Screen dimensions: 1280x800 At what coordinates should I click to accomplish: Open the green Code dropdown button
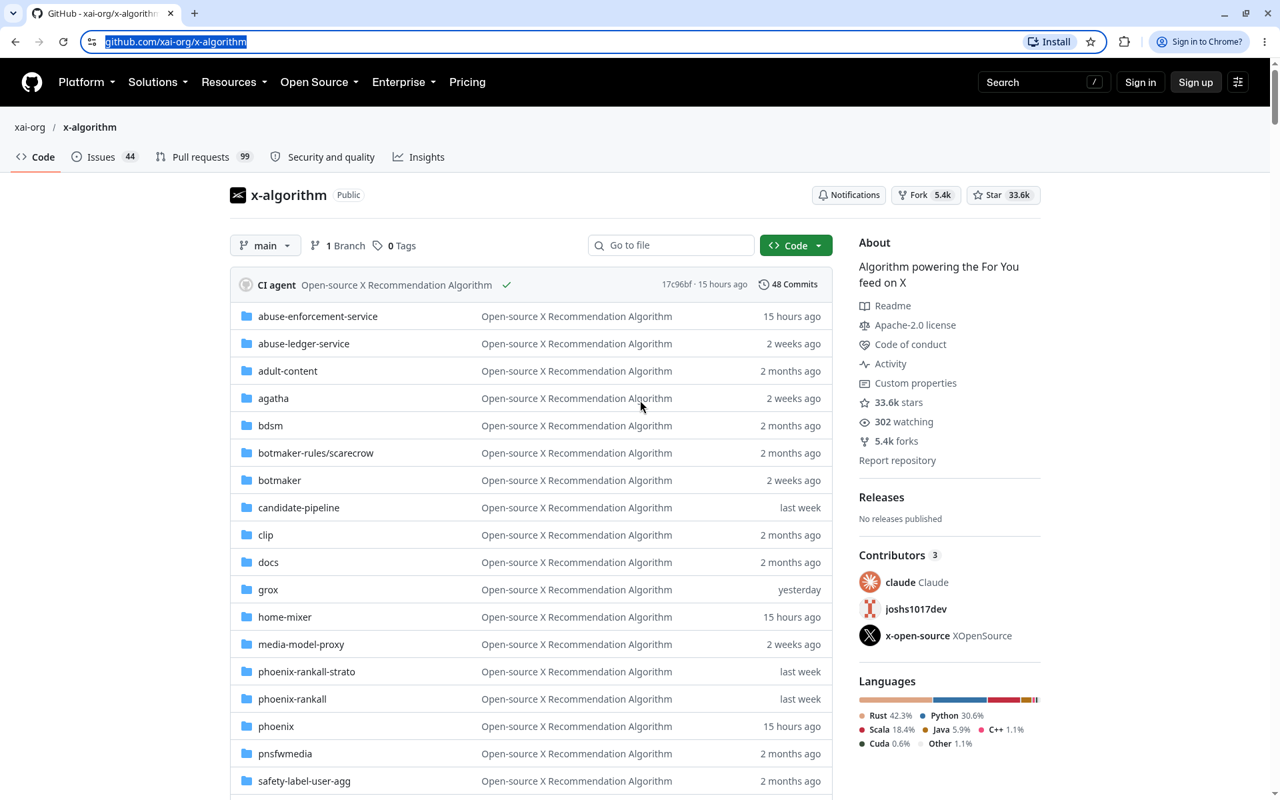[796, 246]
